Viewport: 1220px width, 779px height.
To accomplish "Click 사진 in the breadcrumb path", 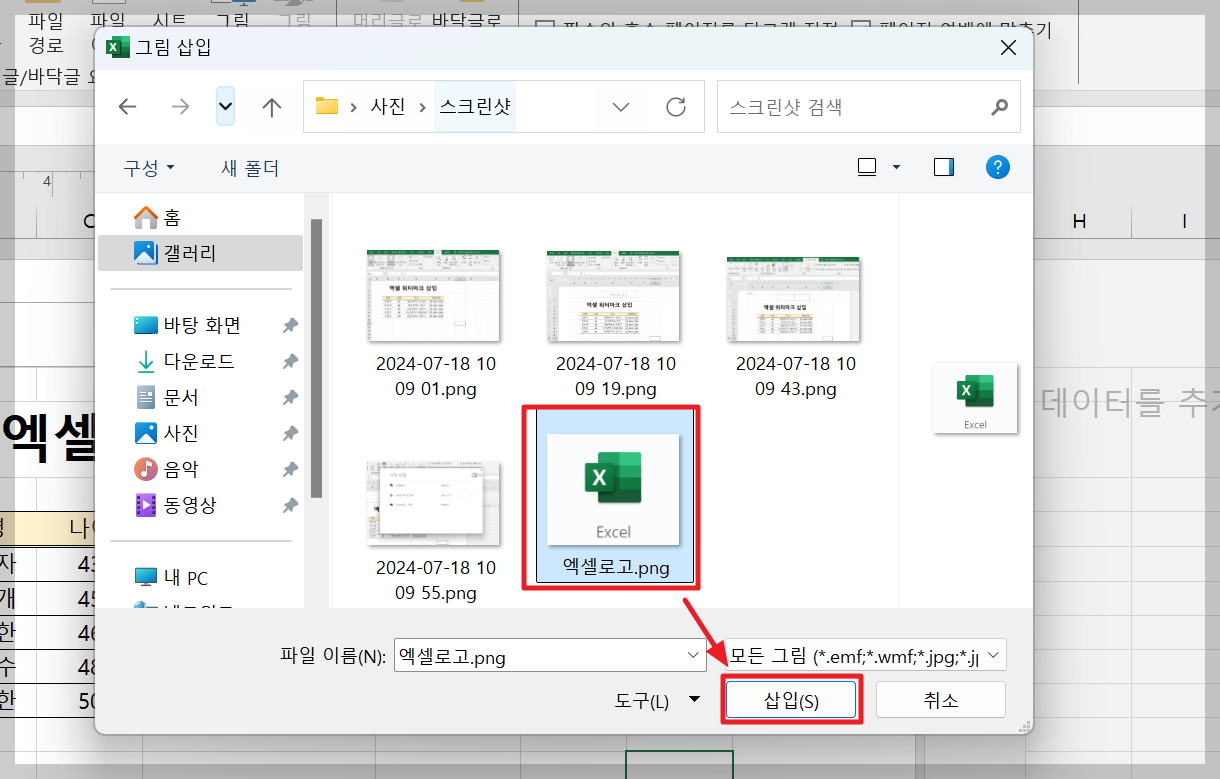I will tap(388, 106).
